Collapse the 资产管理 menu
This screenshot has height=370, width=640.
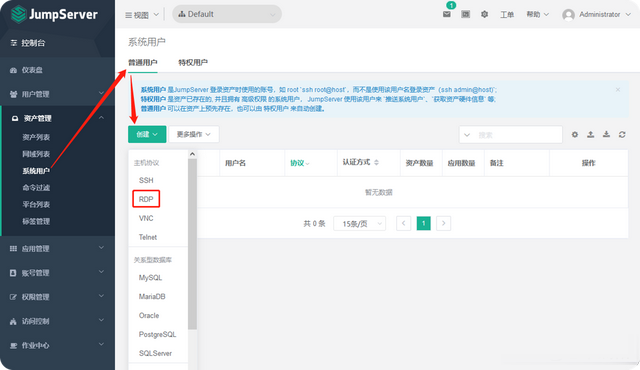click(57, 118)
